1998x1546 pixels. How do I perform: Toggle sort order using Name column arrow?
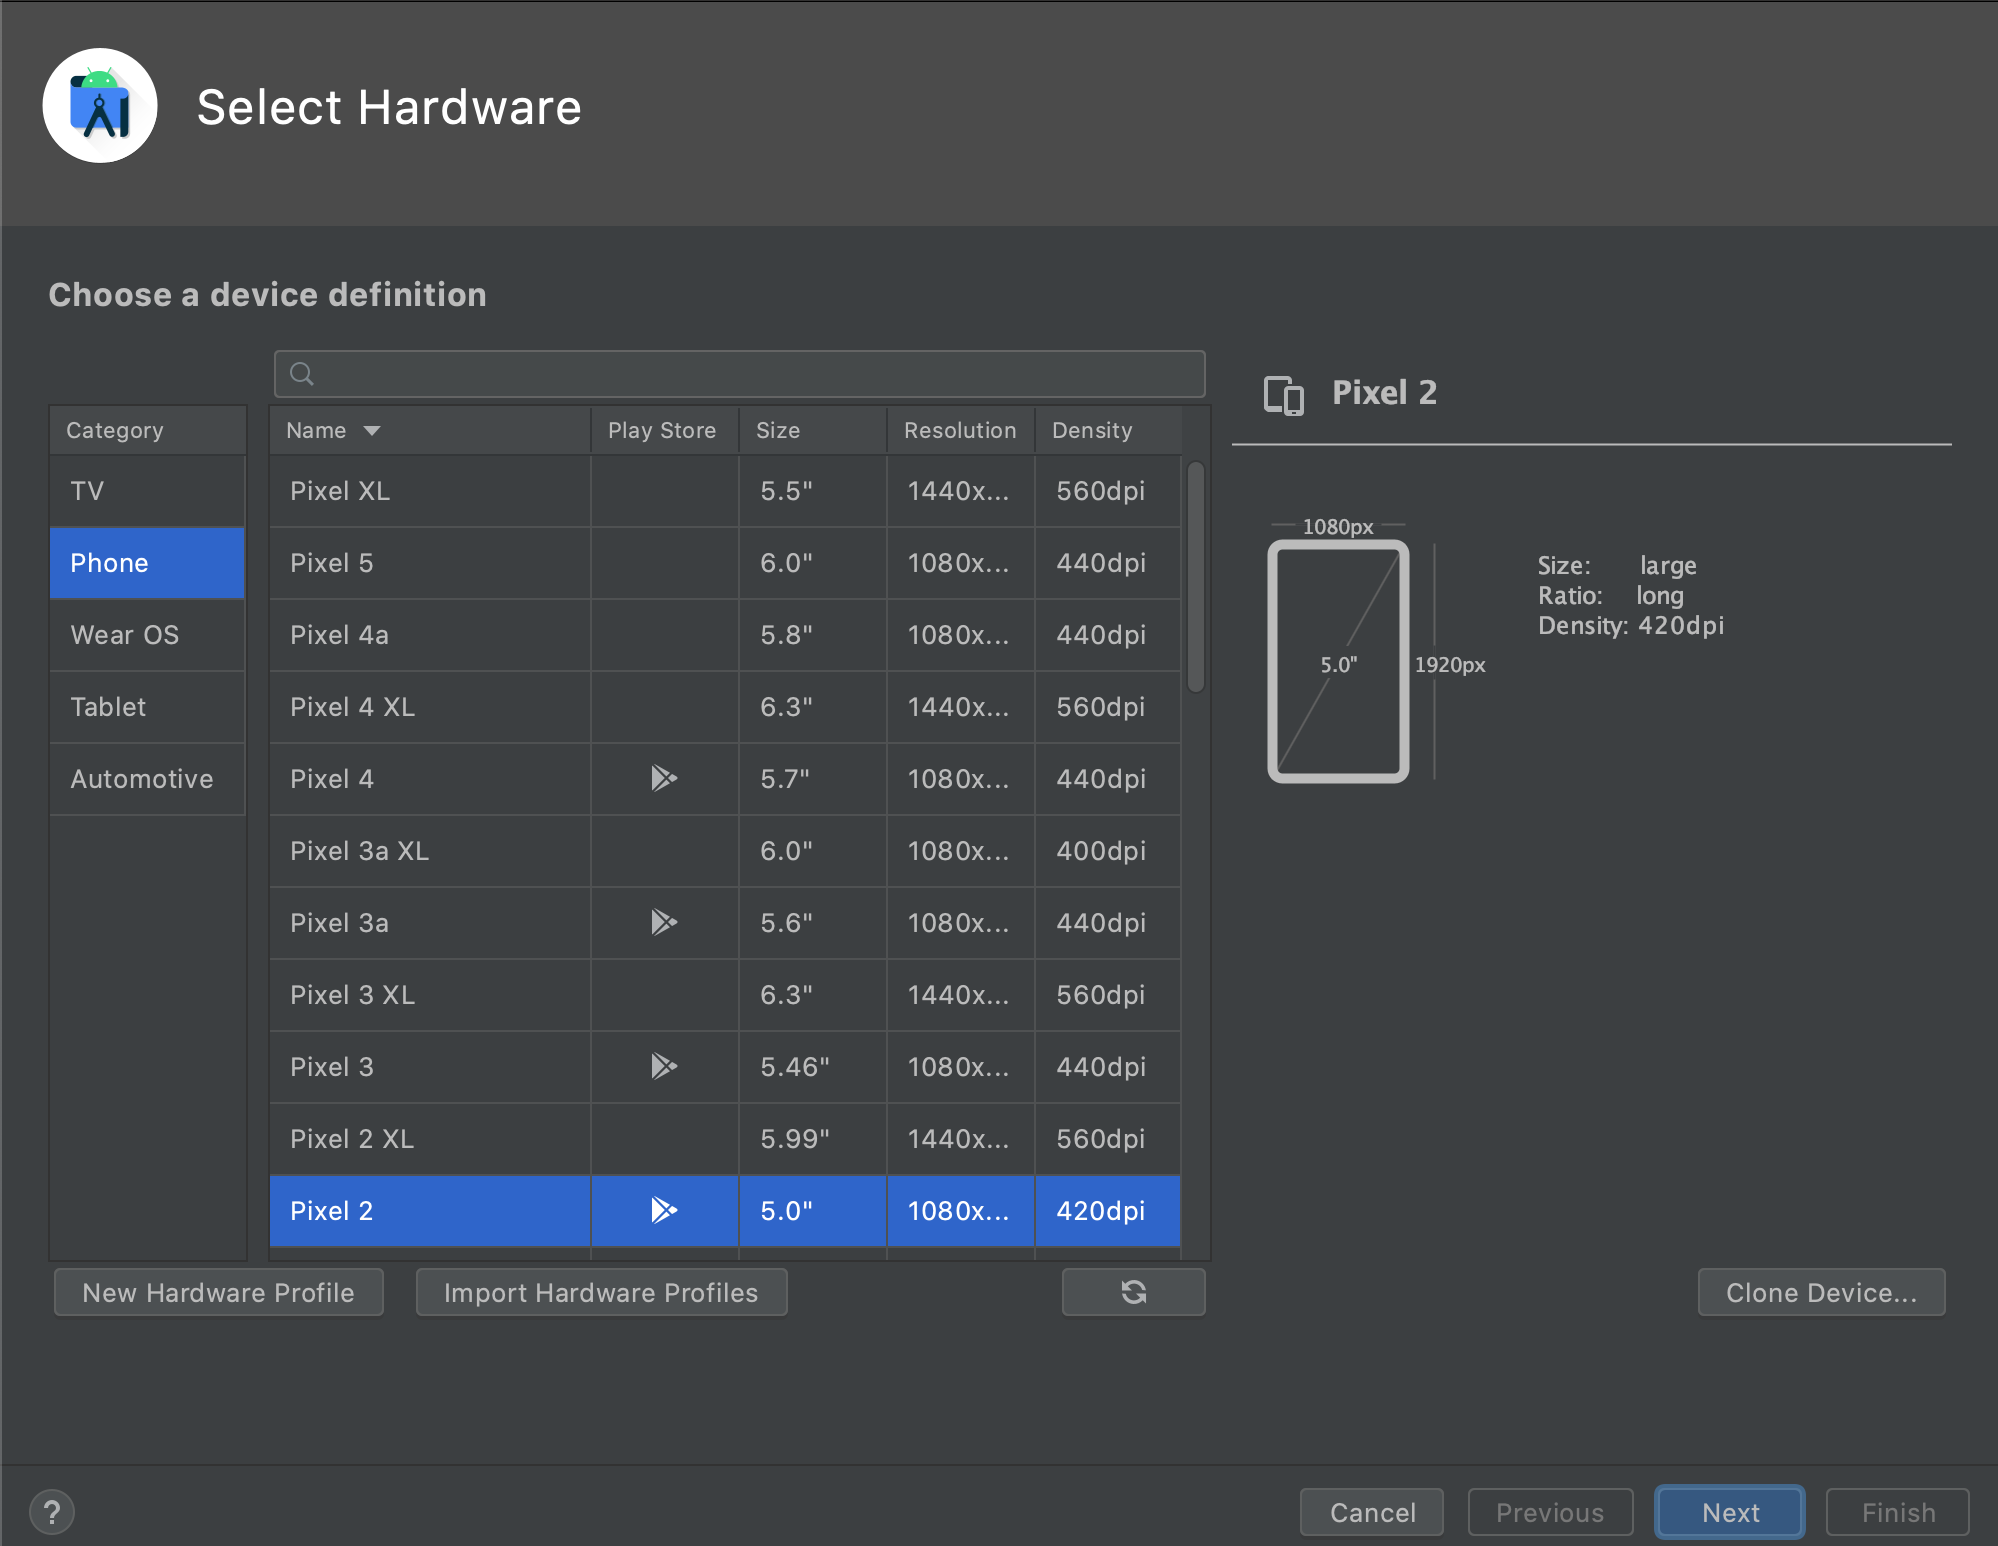tap(372, 430)
